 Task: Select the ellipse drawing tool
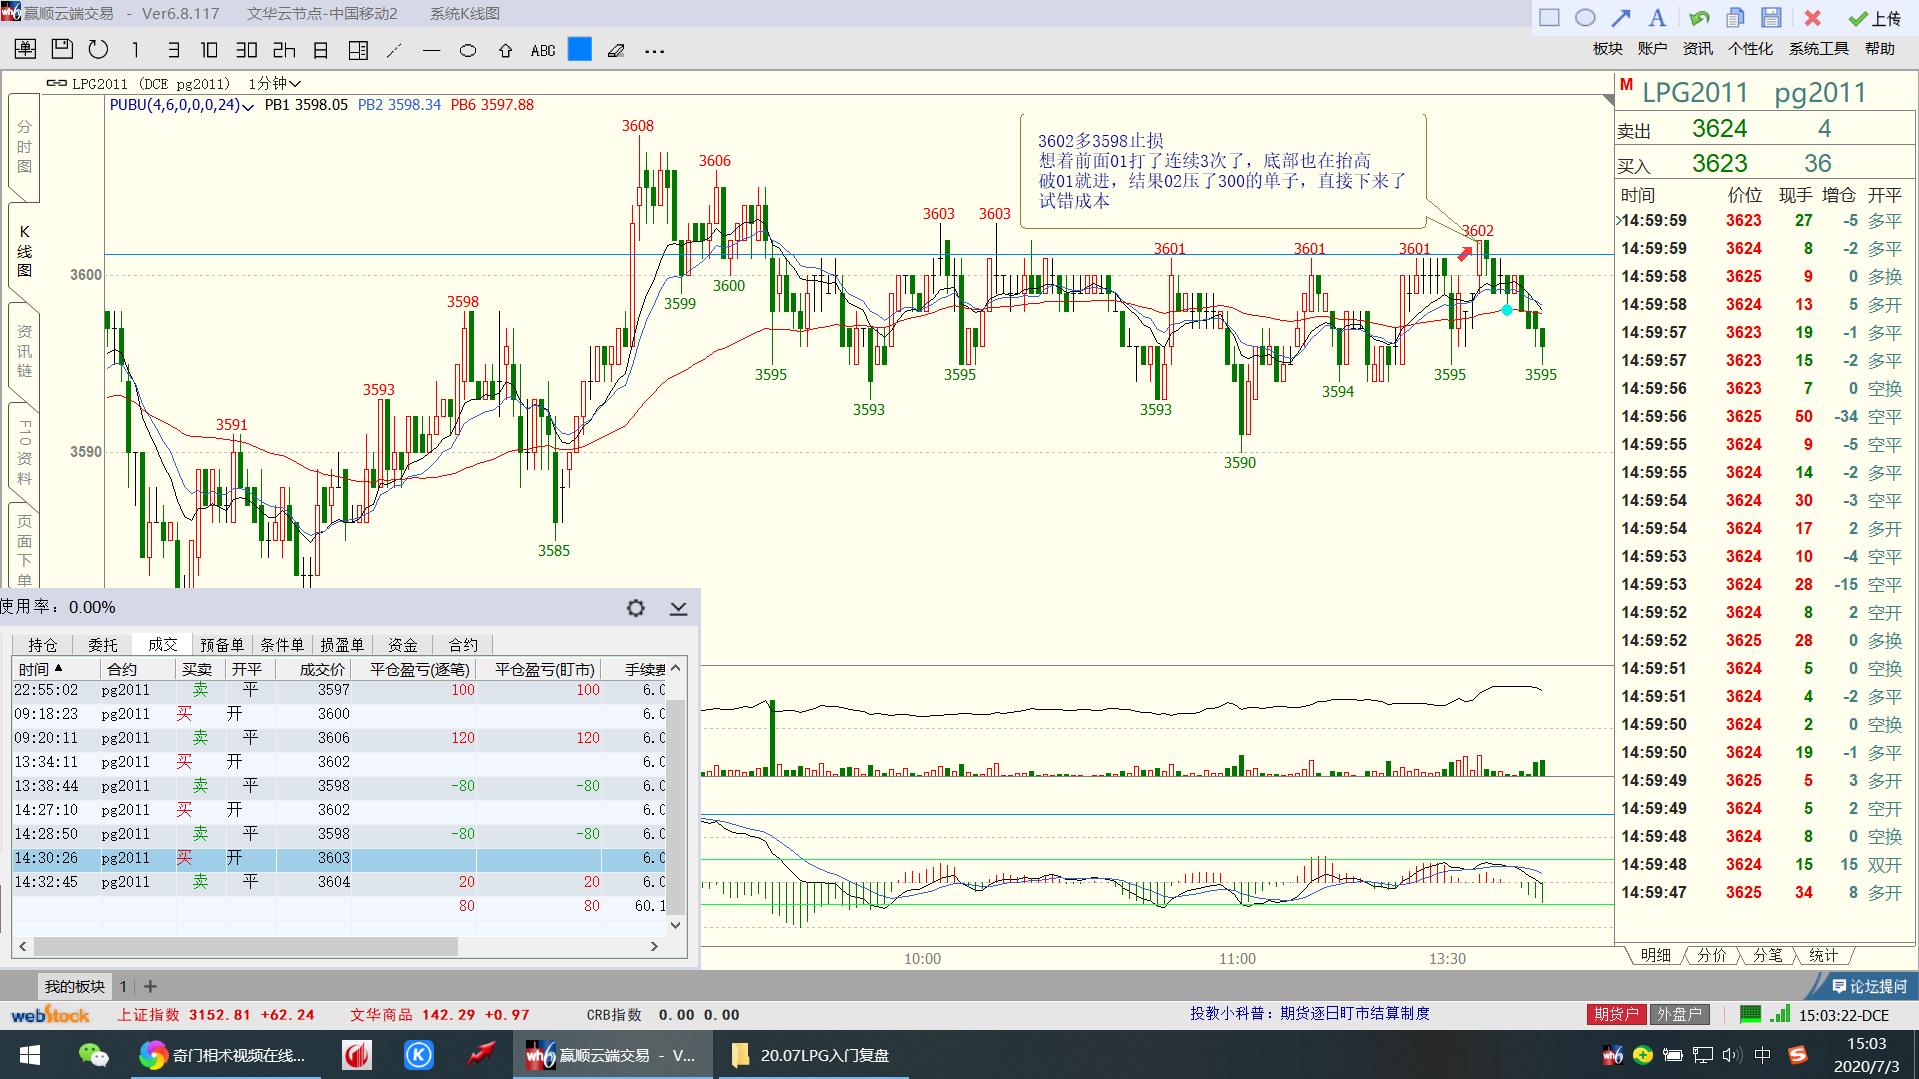pos(468,50)
